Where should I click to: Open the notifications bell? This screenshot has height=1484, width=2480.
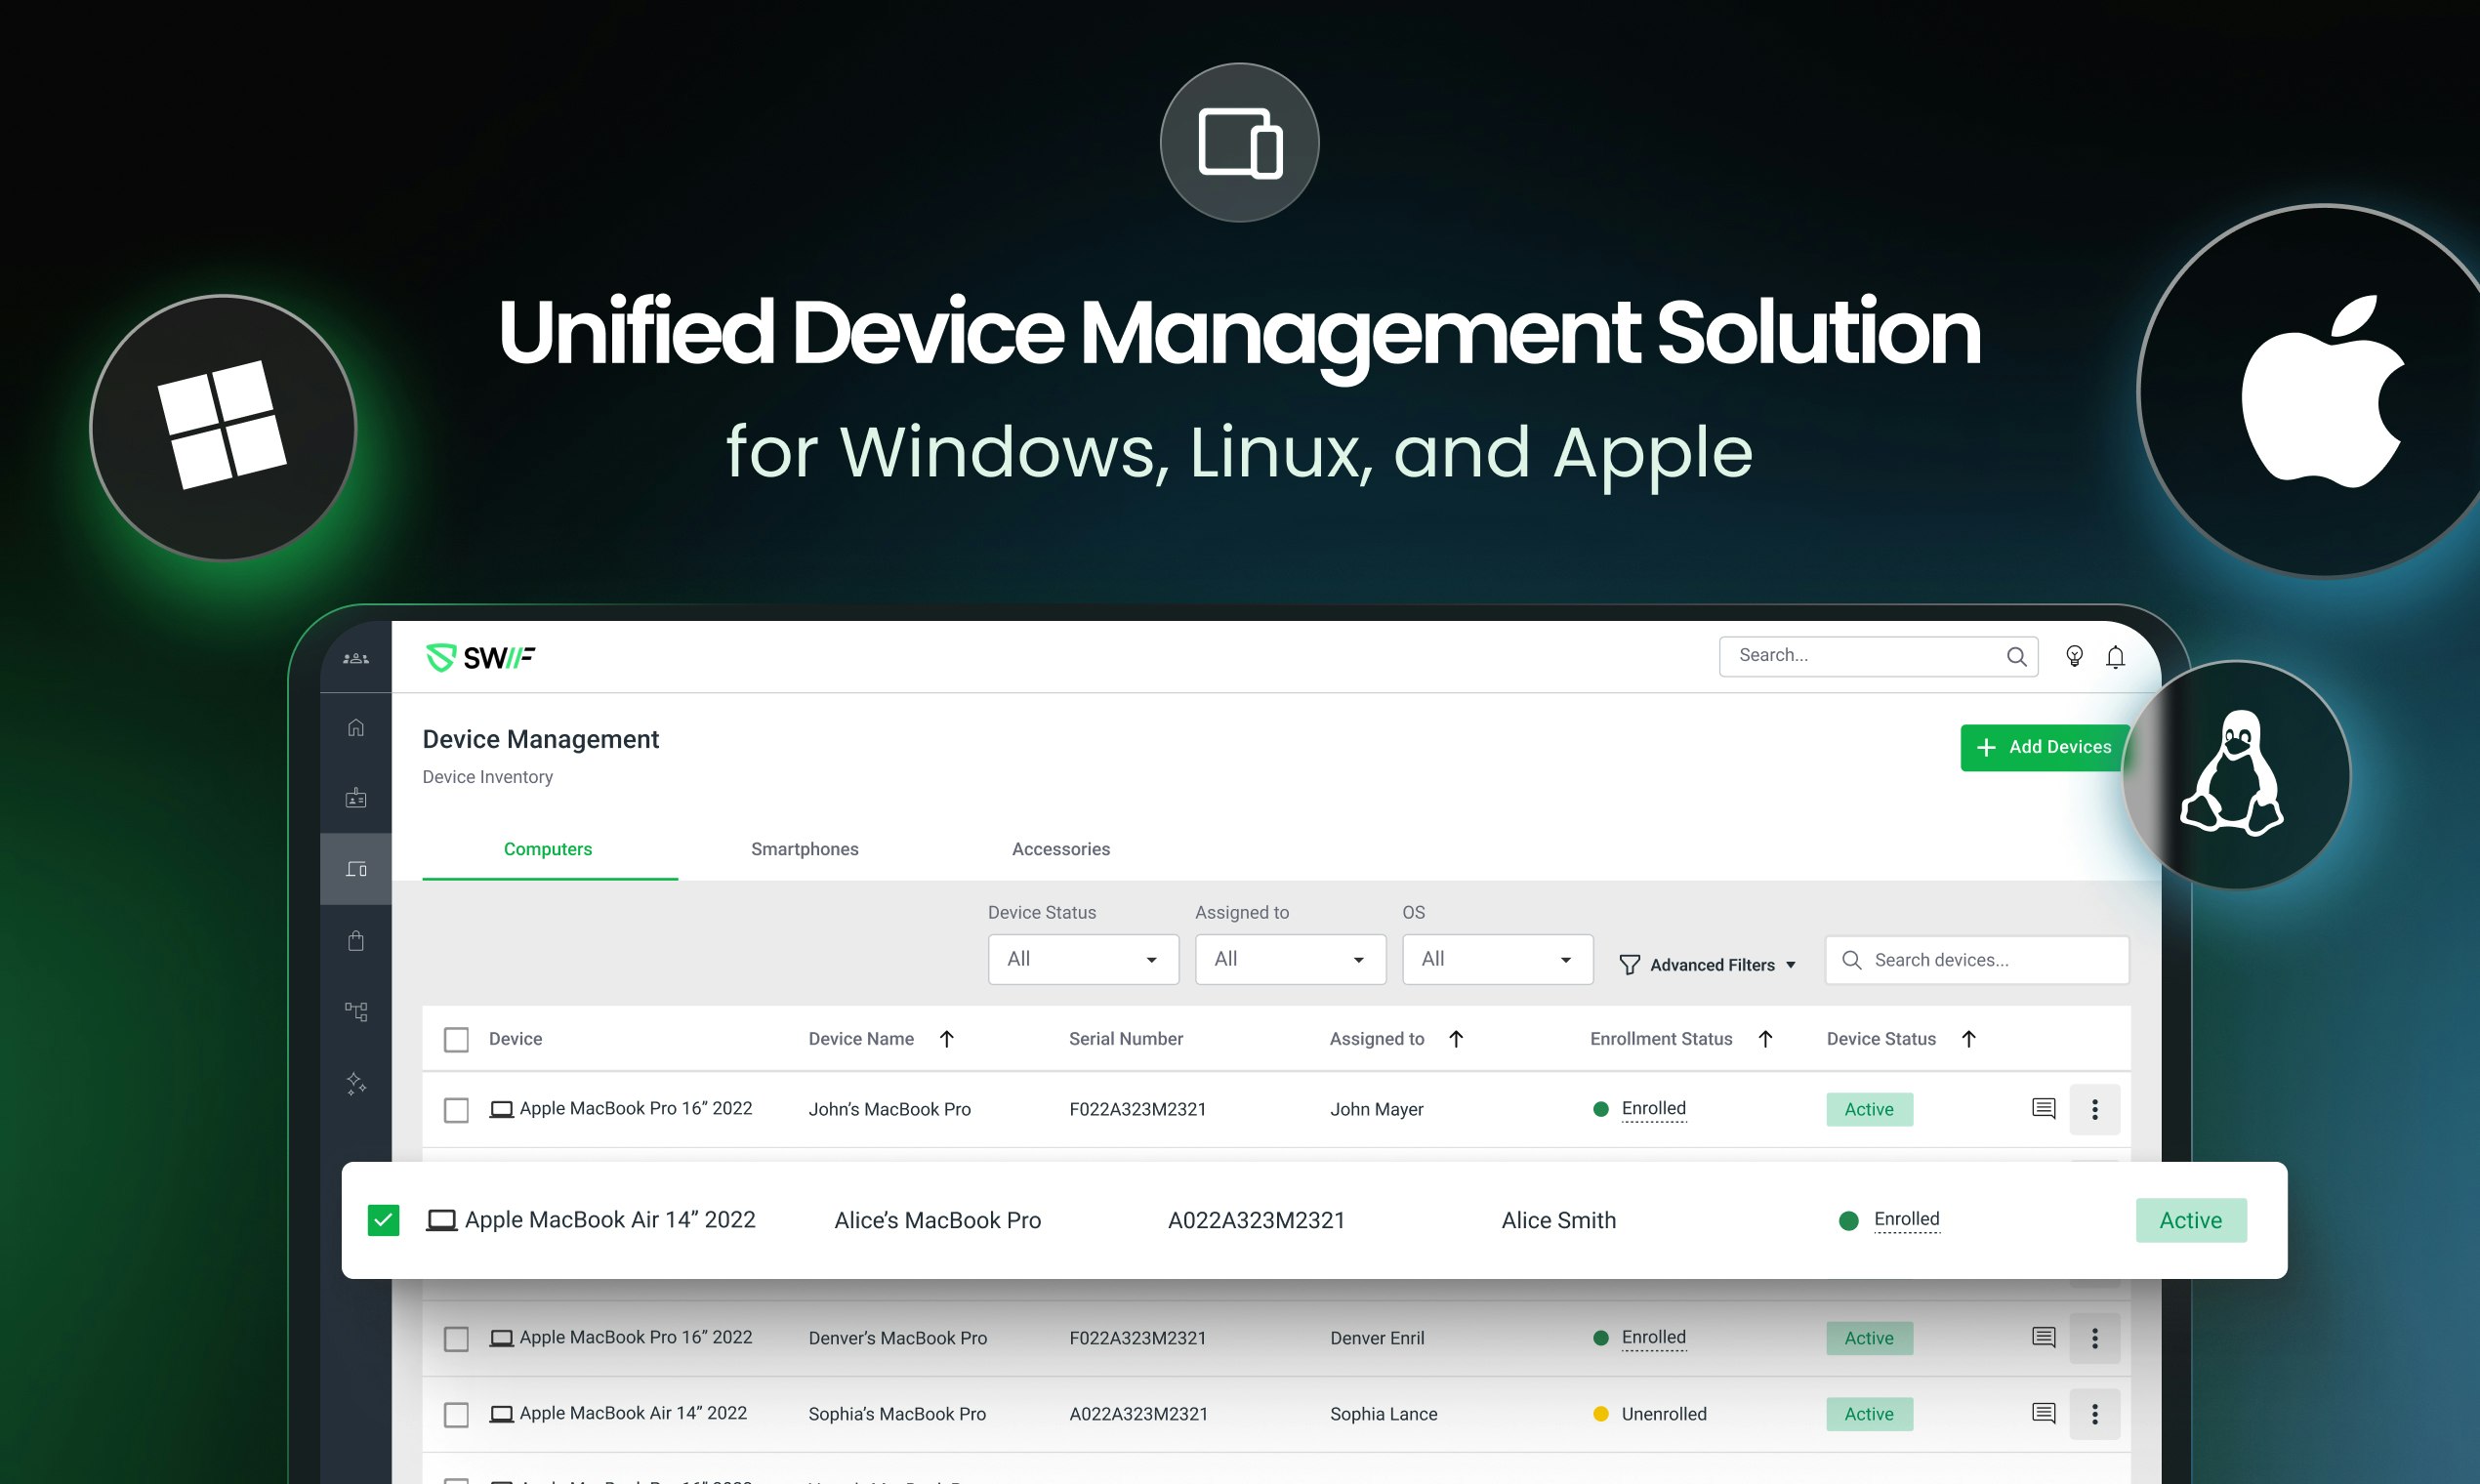pyautogui.click(x=2115, y=657)
